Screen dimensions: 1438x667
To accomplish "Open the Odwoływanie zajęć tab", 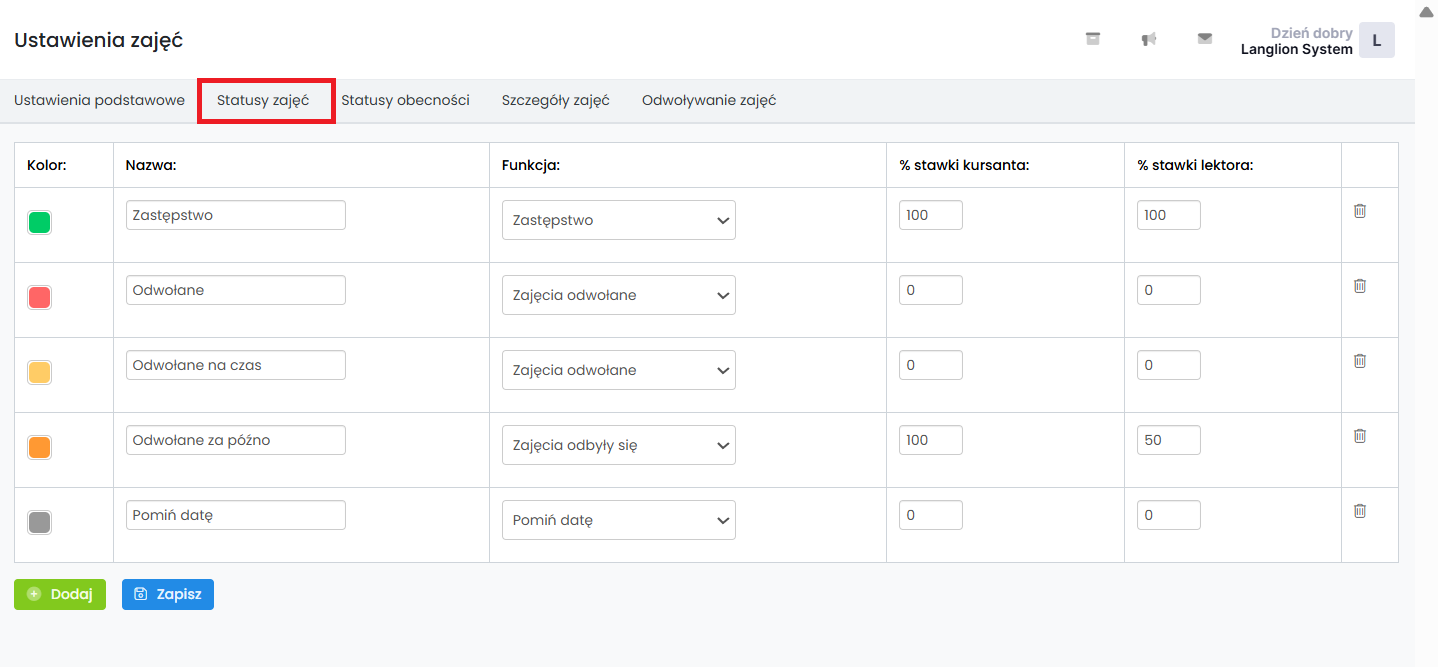I will [708, 100].
